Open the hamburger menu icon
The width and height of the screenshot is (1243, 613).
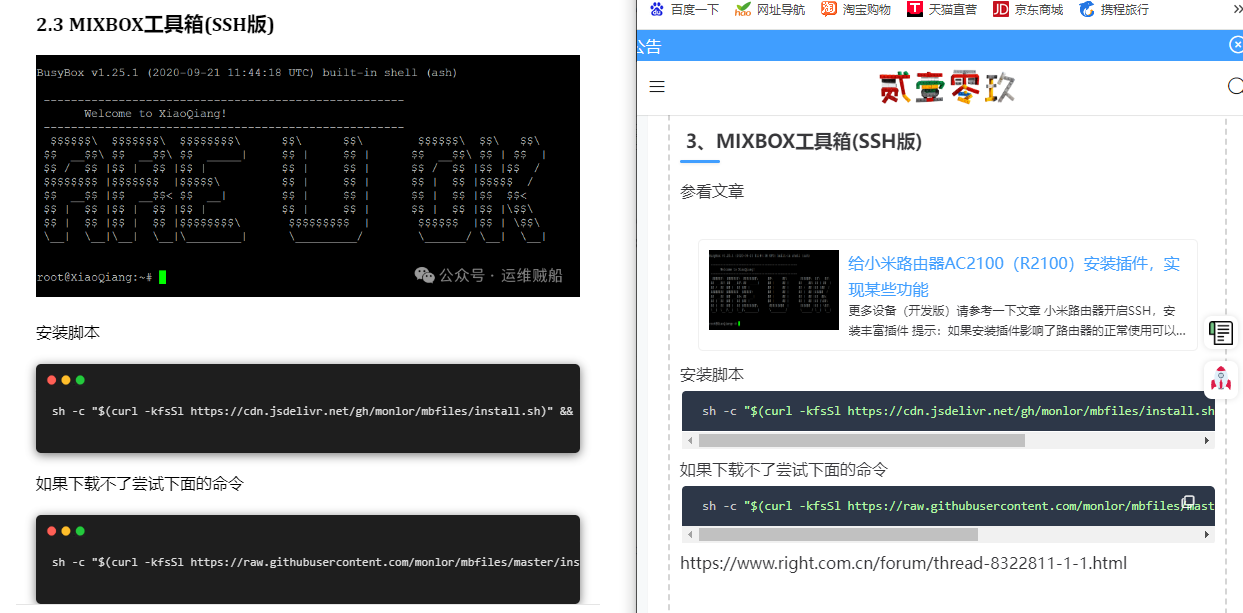point(657,87)
